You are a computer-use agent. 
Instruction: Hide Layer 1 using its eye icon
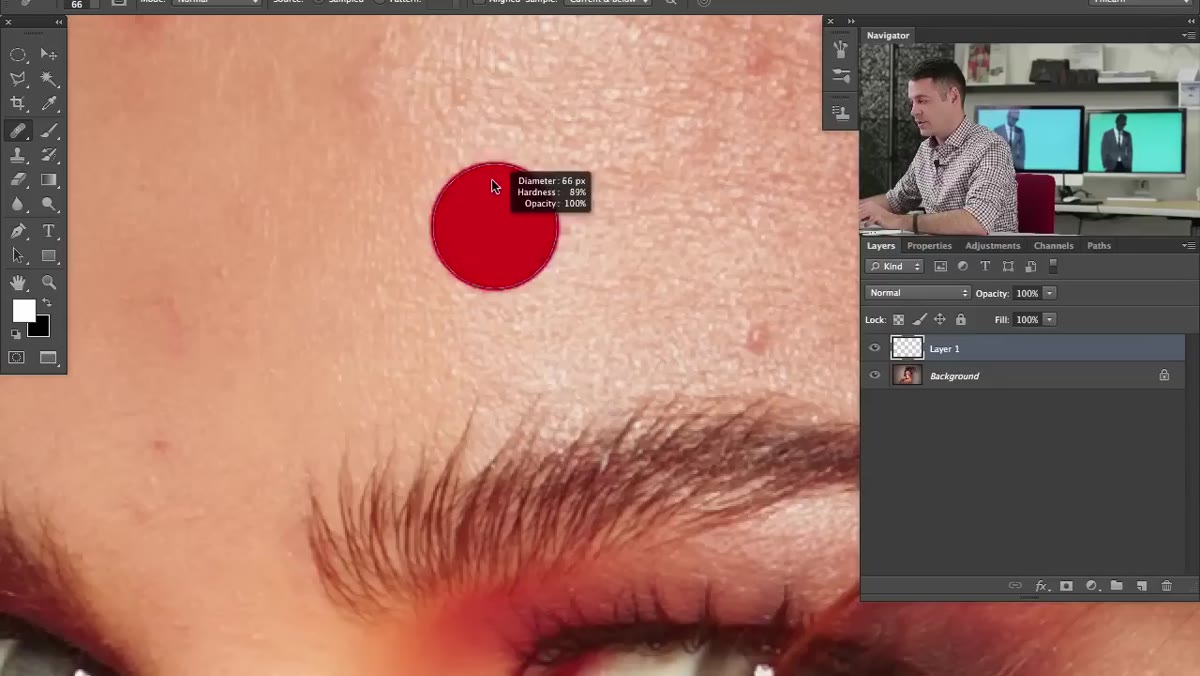875,348
